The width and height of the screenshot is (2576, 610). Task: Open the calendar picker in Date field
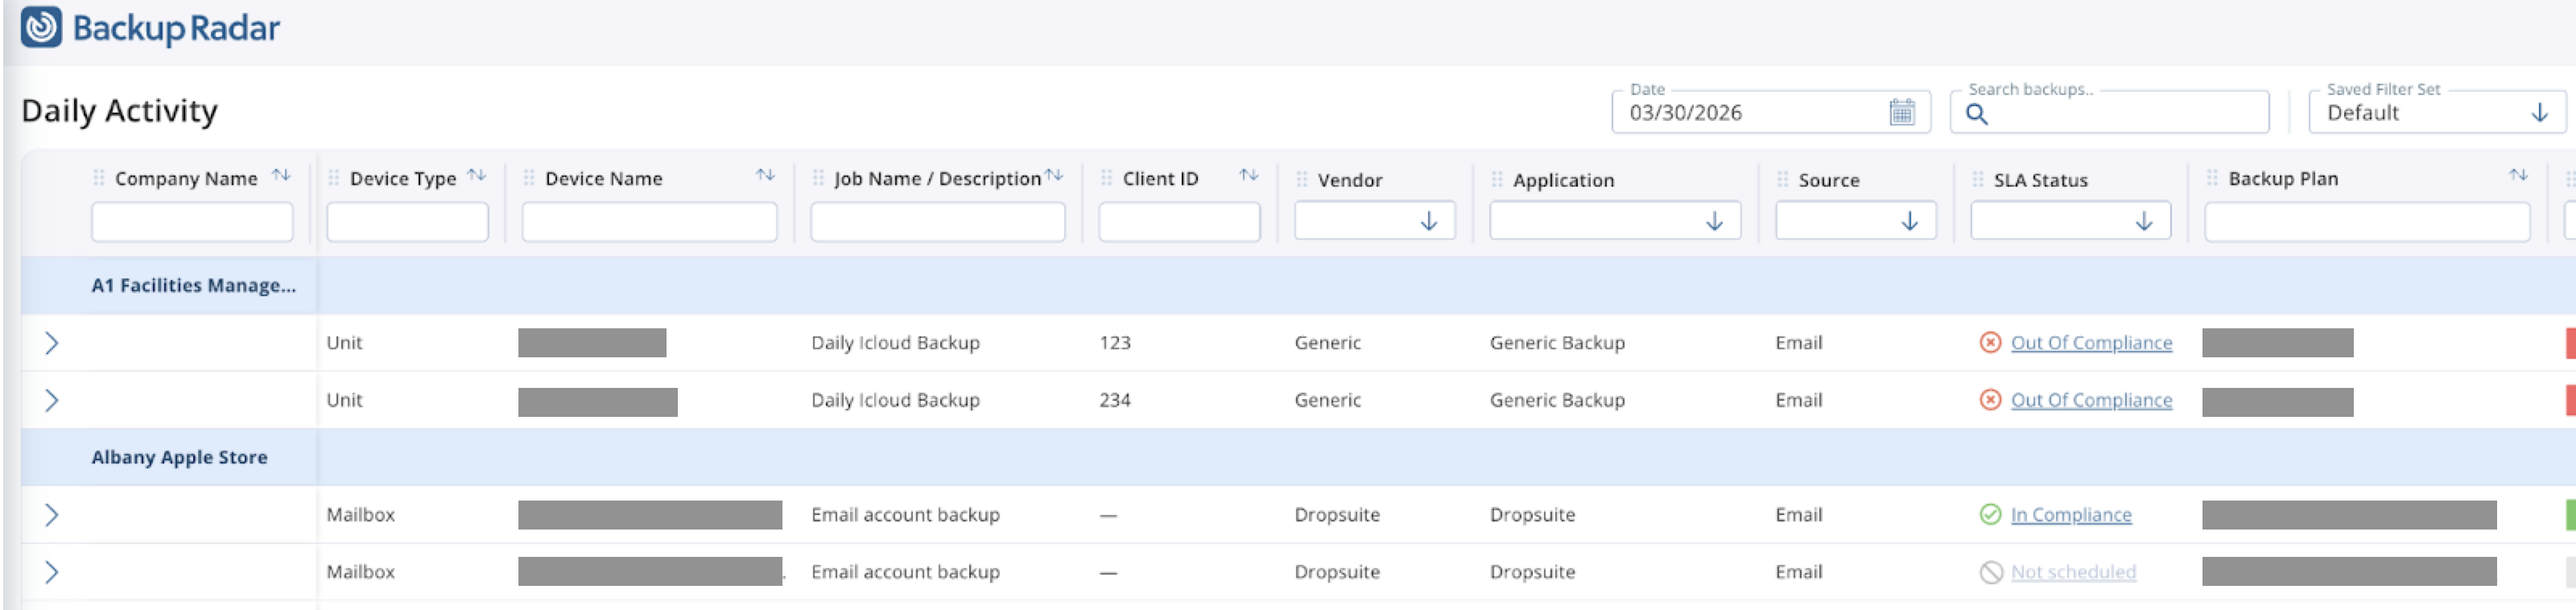1901,112
